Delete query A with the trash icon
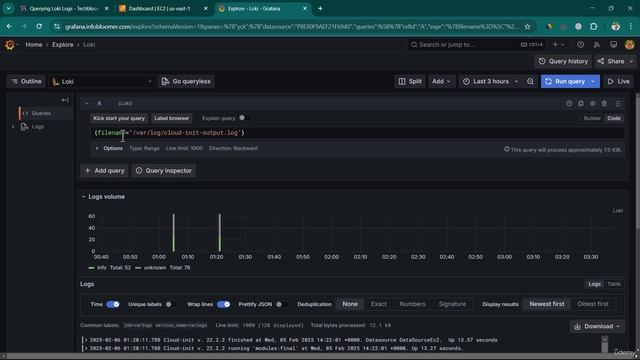This screenshot has width=640, height=360. coord(604,103)
